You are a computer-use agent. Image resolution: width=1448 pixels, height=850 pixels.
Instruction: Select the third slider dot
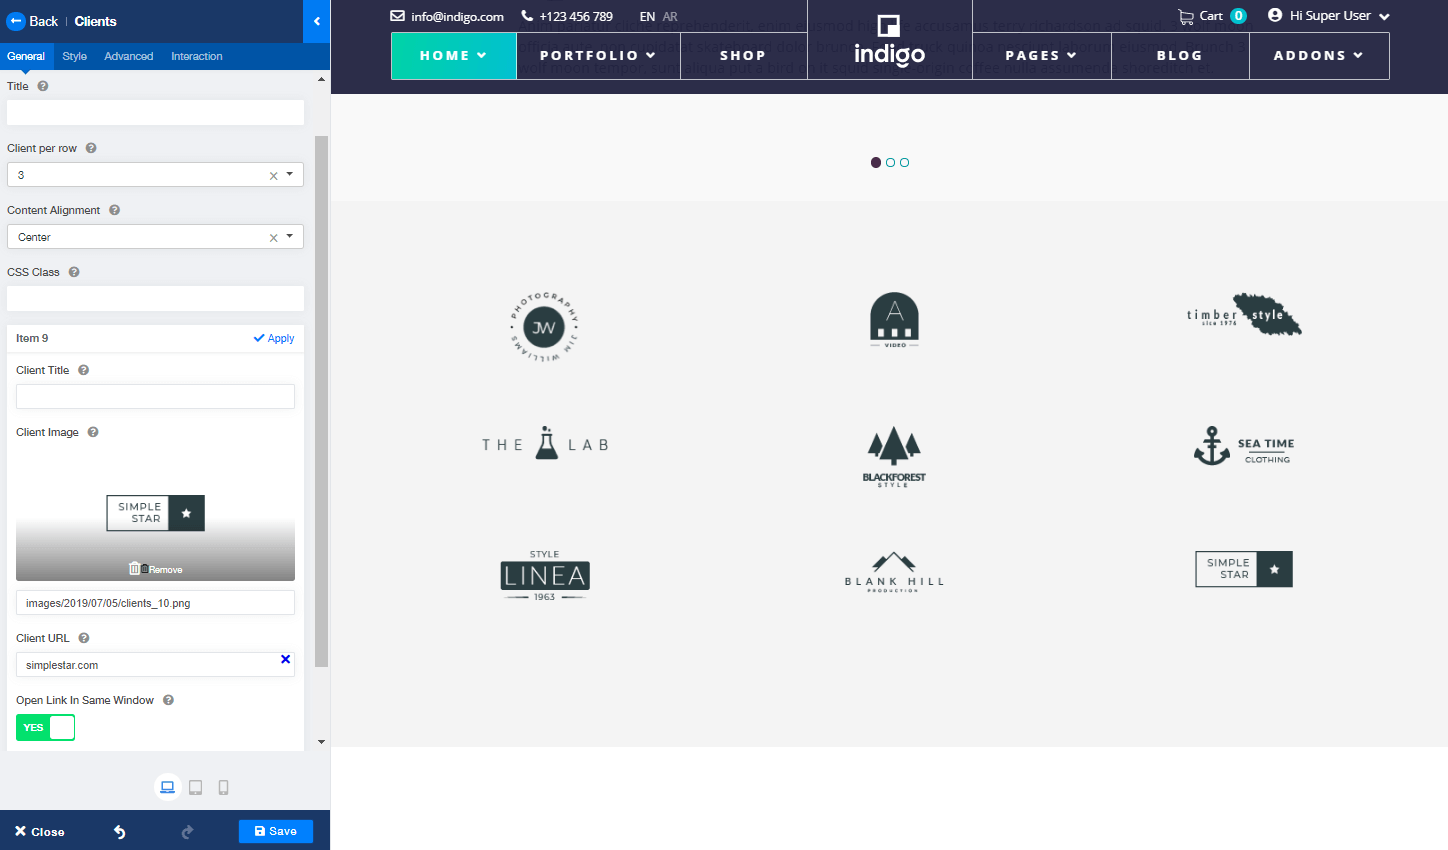pos(904,162)
